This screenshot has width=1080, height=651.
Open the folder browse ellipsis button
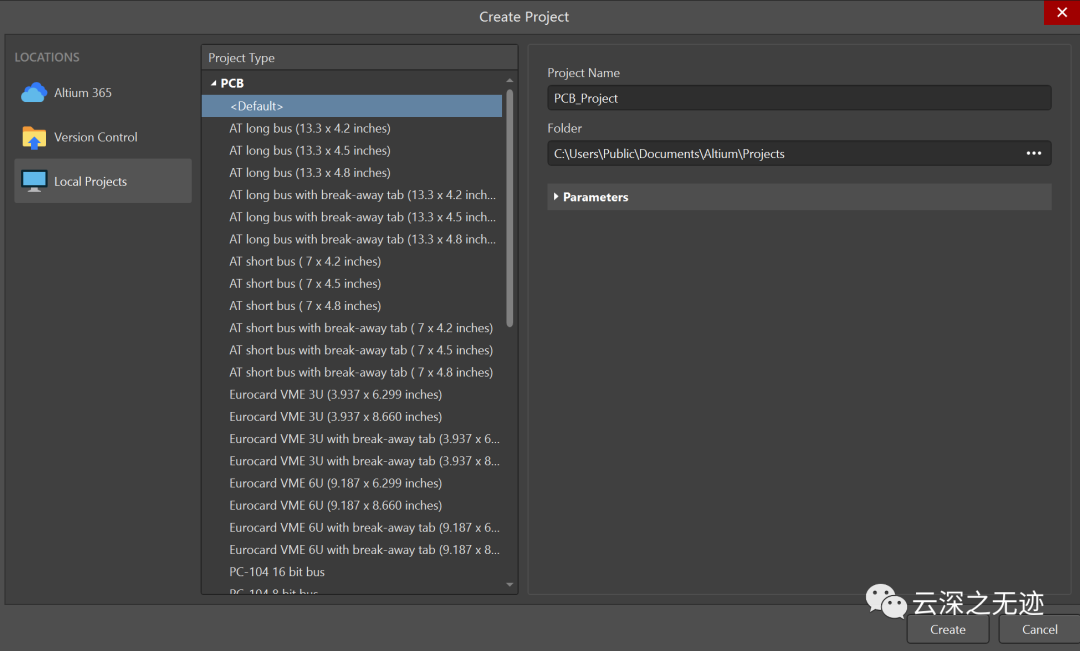pos(1033,154)
